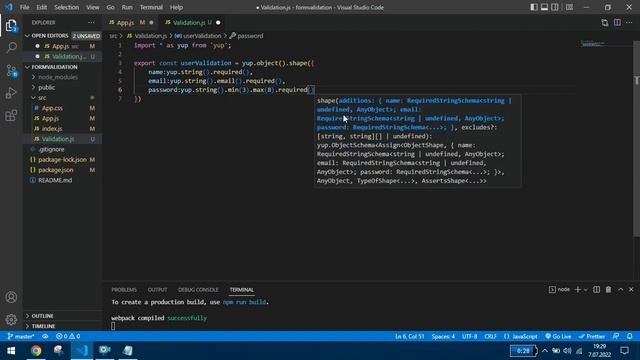Maximize the panel with chevron up
The width and height of the screenshot is (640, 360).
620,289
